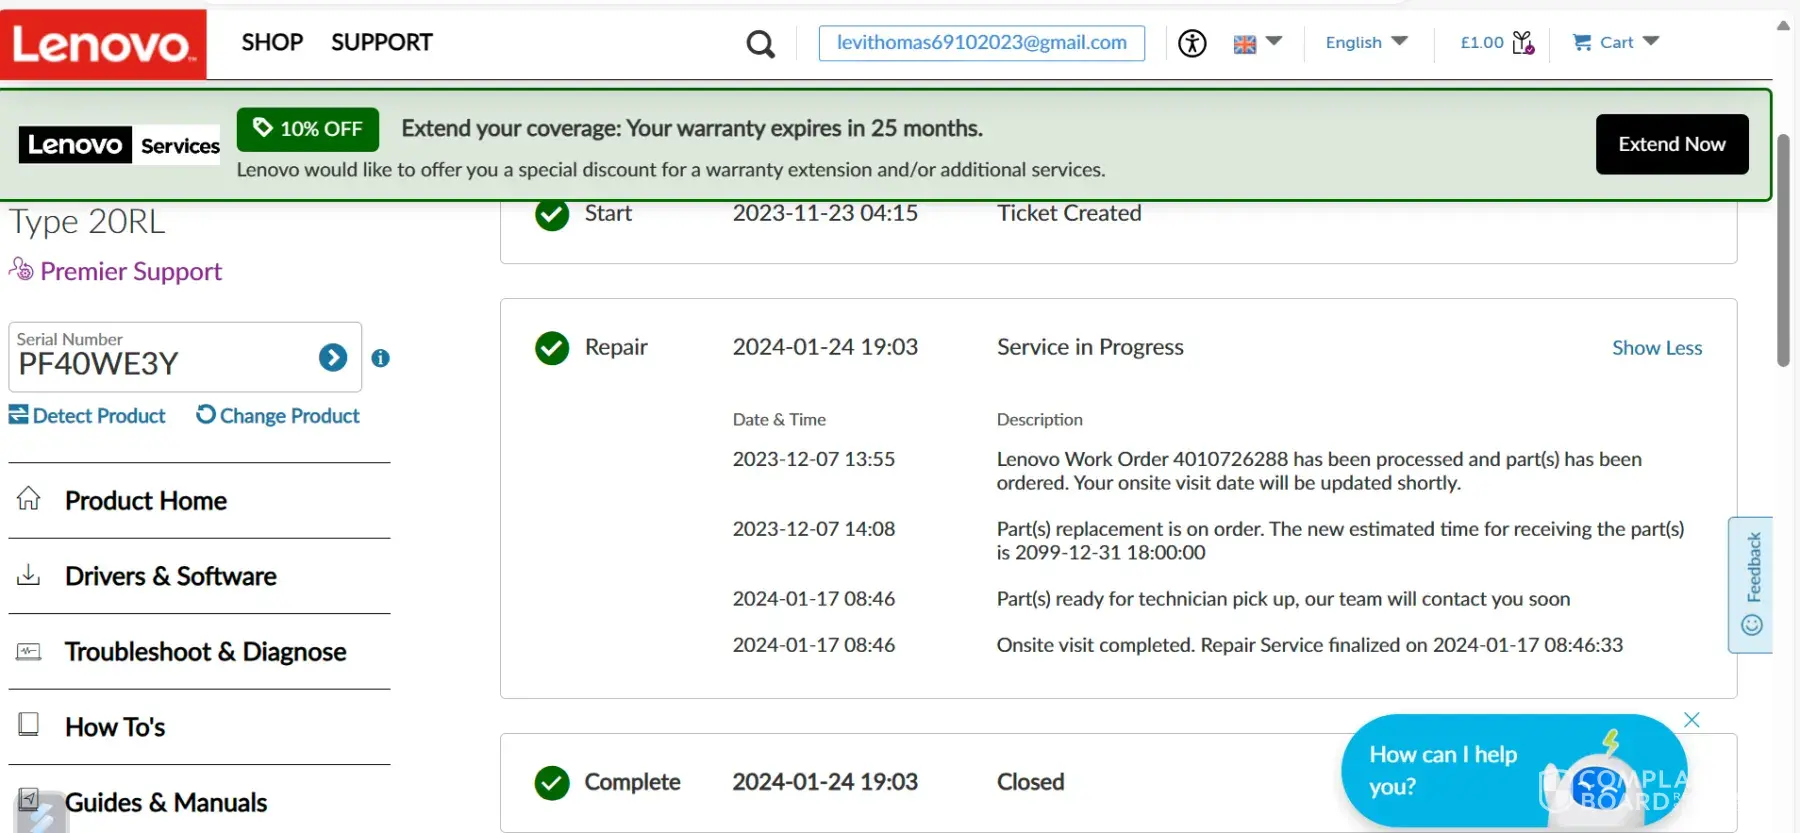
Task: Click the Start step green checkmark
Action: coord(552,213)
